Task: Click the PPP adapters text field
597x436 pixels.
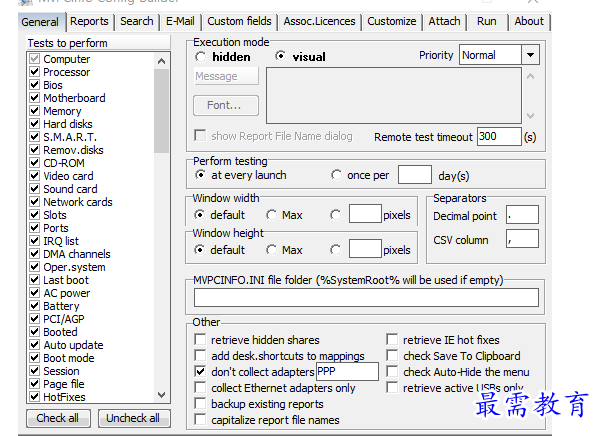Action: pos(347,371)
